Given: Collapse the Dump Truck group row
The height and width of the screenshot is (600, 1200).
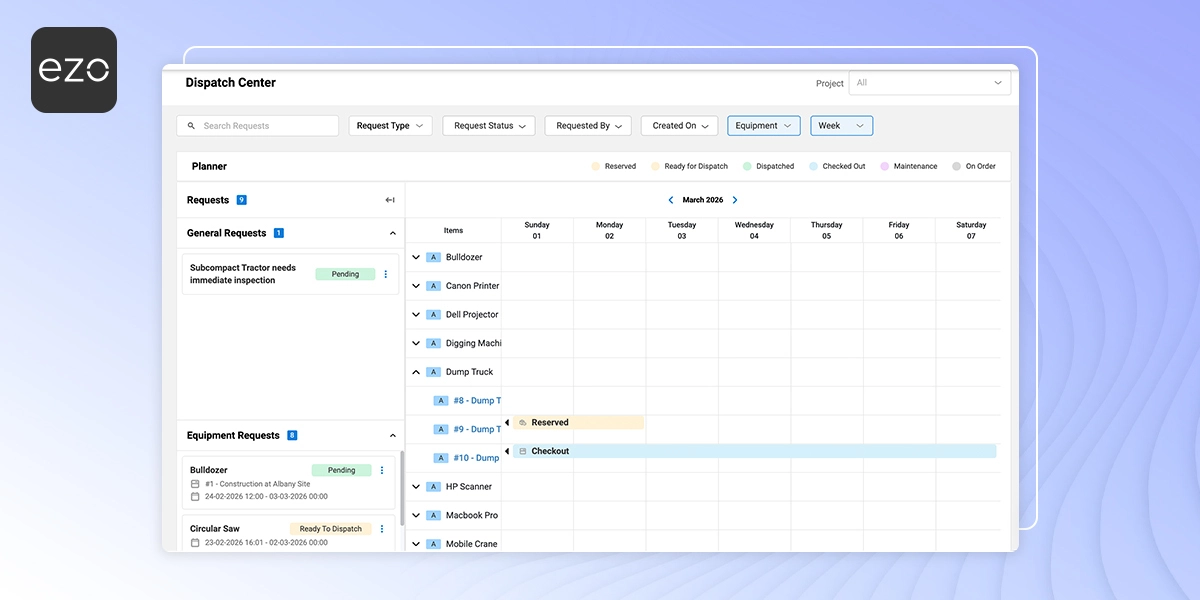Looking at the screenshot, I should click(x=416, y=372).
